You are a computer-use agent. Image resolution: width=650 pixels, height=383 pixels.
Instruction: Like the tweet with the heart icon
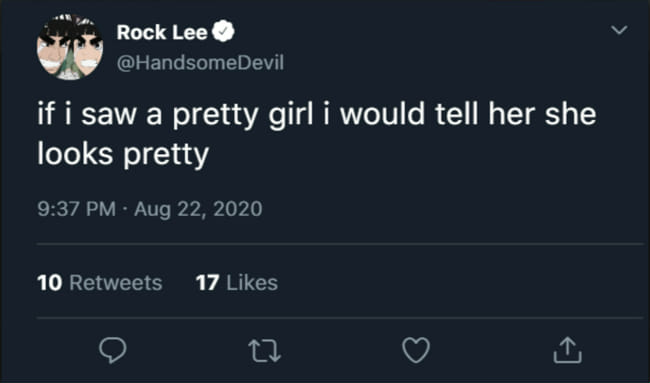416,350
